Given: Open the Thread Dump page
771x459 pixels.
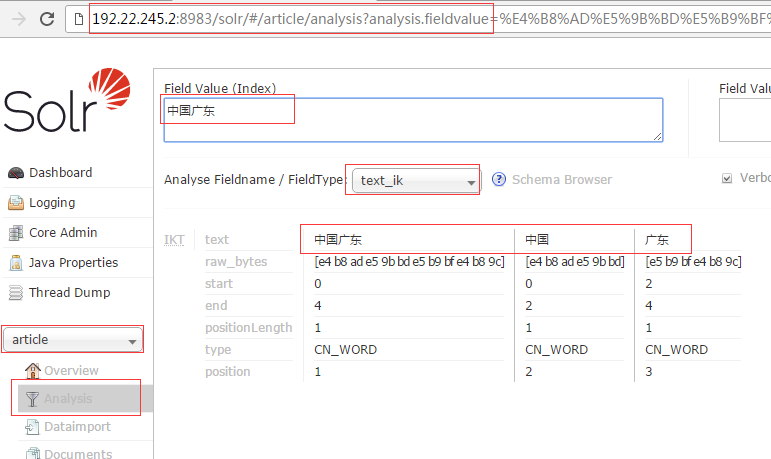Looking at the screenshot, I should pyautogui.click(x=69, y=293).
